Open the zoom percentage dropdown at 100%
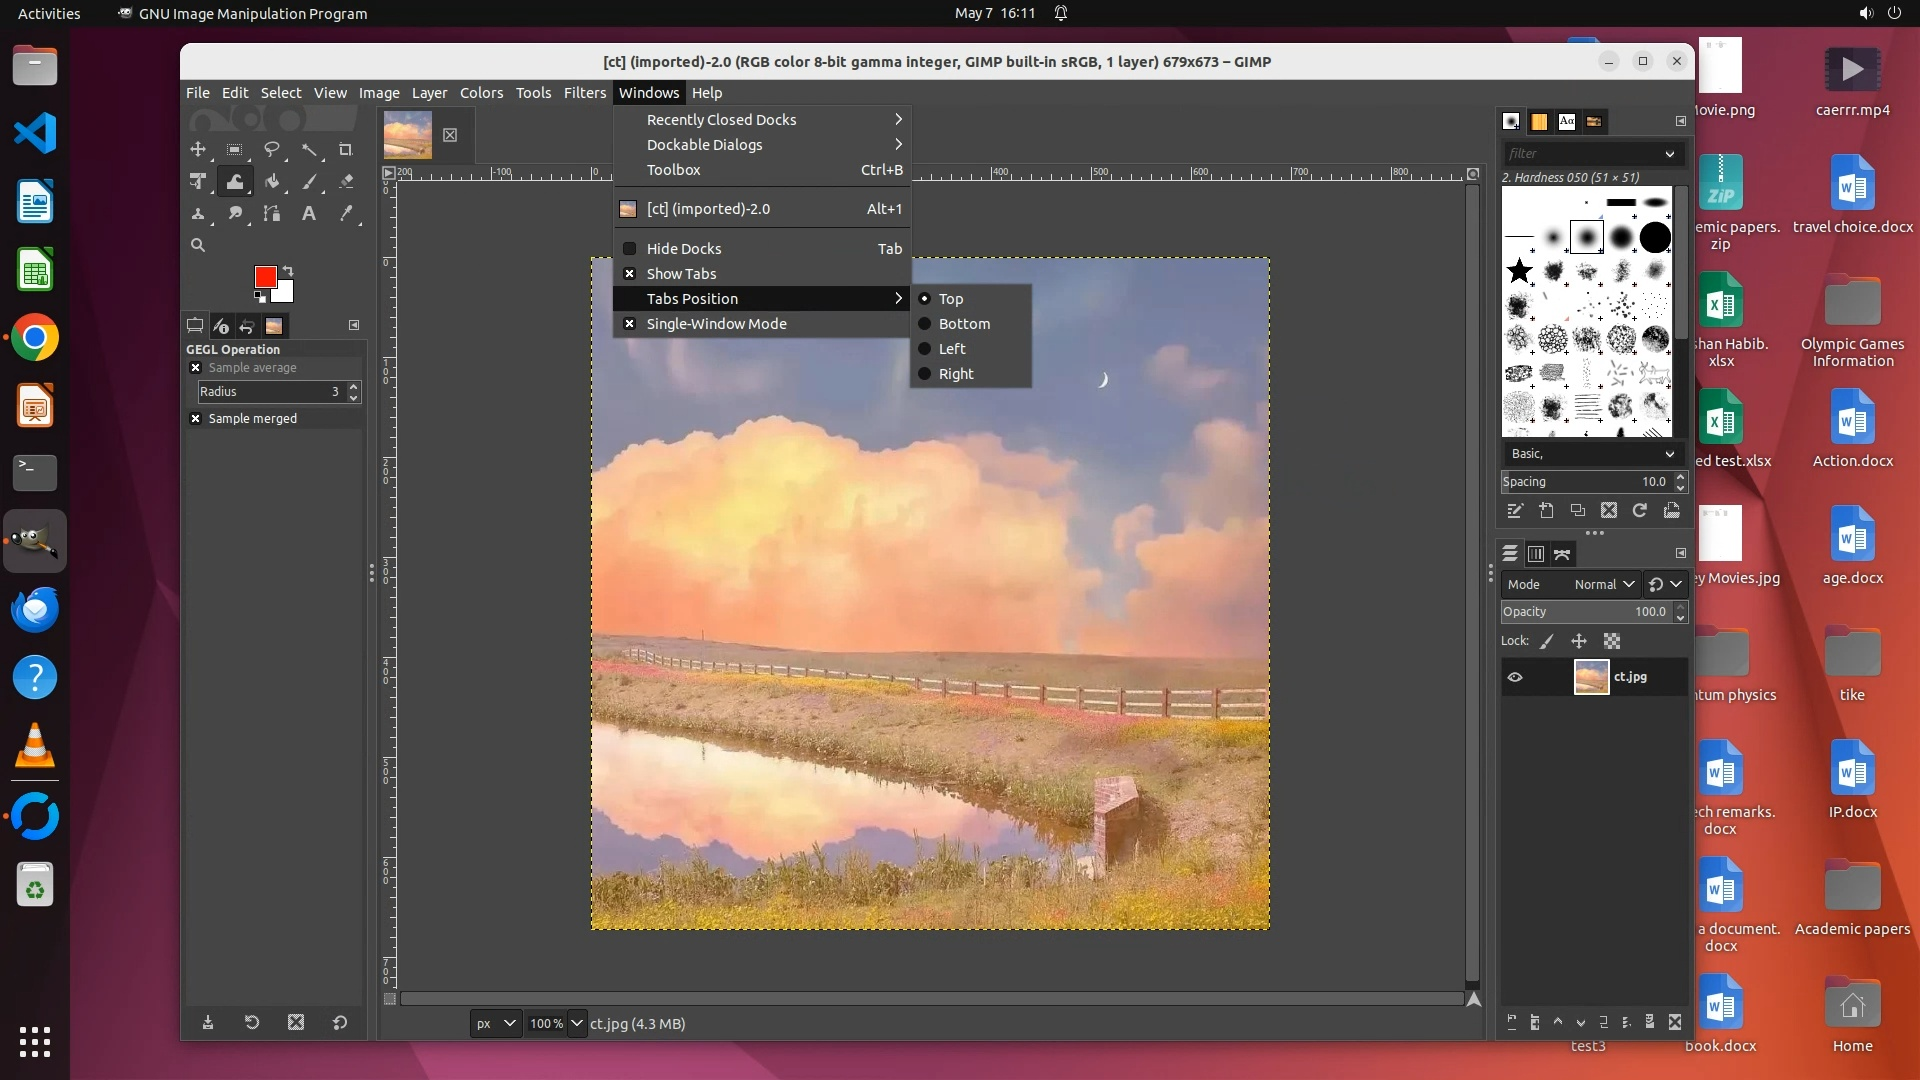The height and width of the screenshot is (1080, 1920). (576, 1023)
